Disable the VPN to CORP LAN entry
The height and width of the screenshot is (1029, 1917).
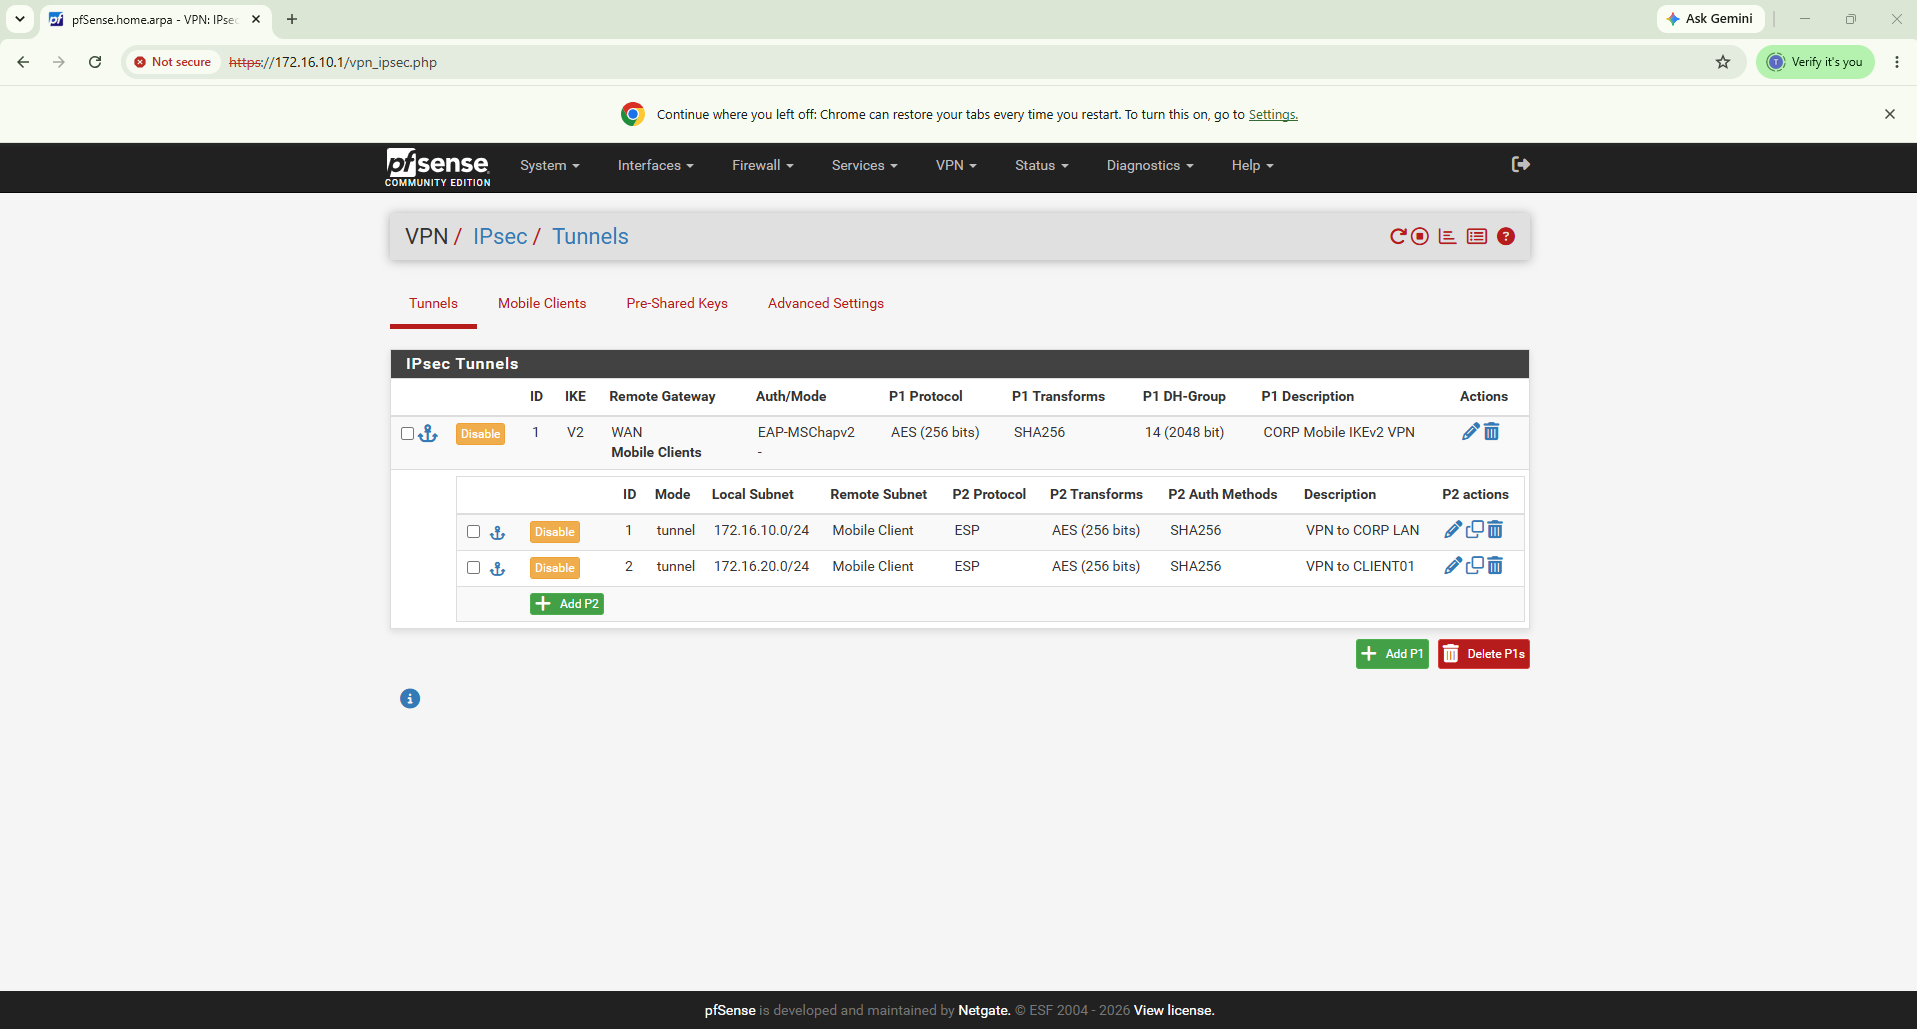555,532
